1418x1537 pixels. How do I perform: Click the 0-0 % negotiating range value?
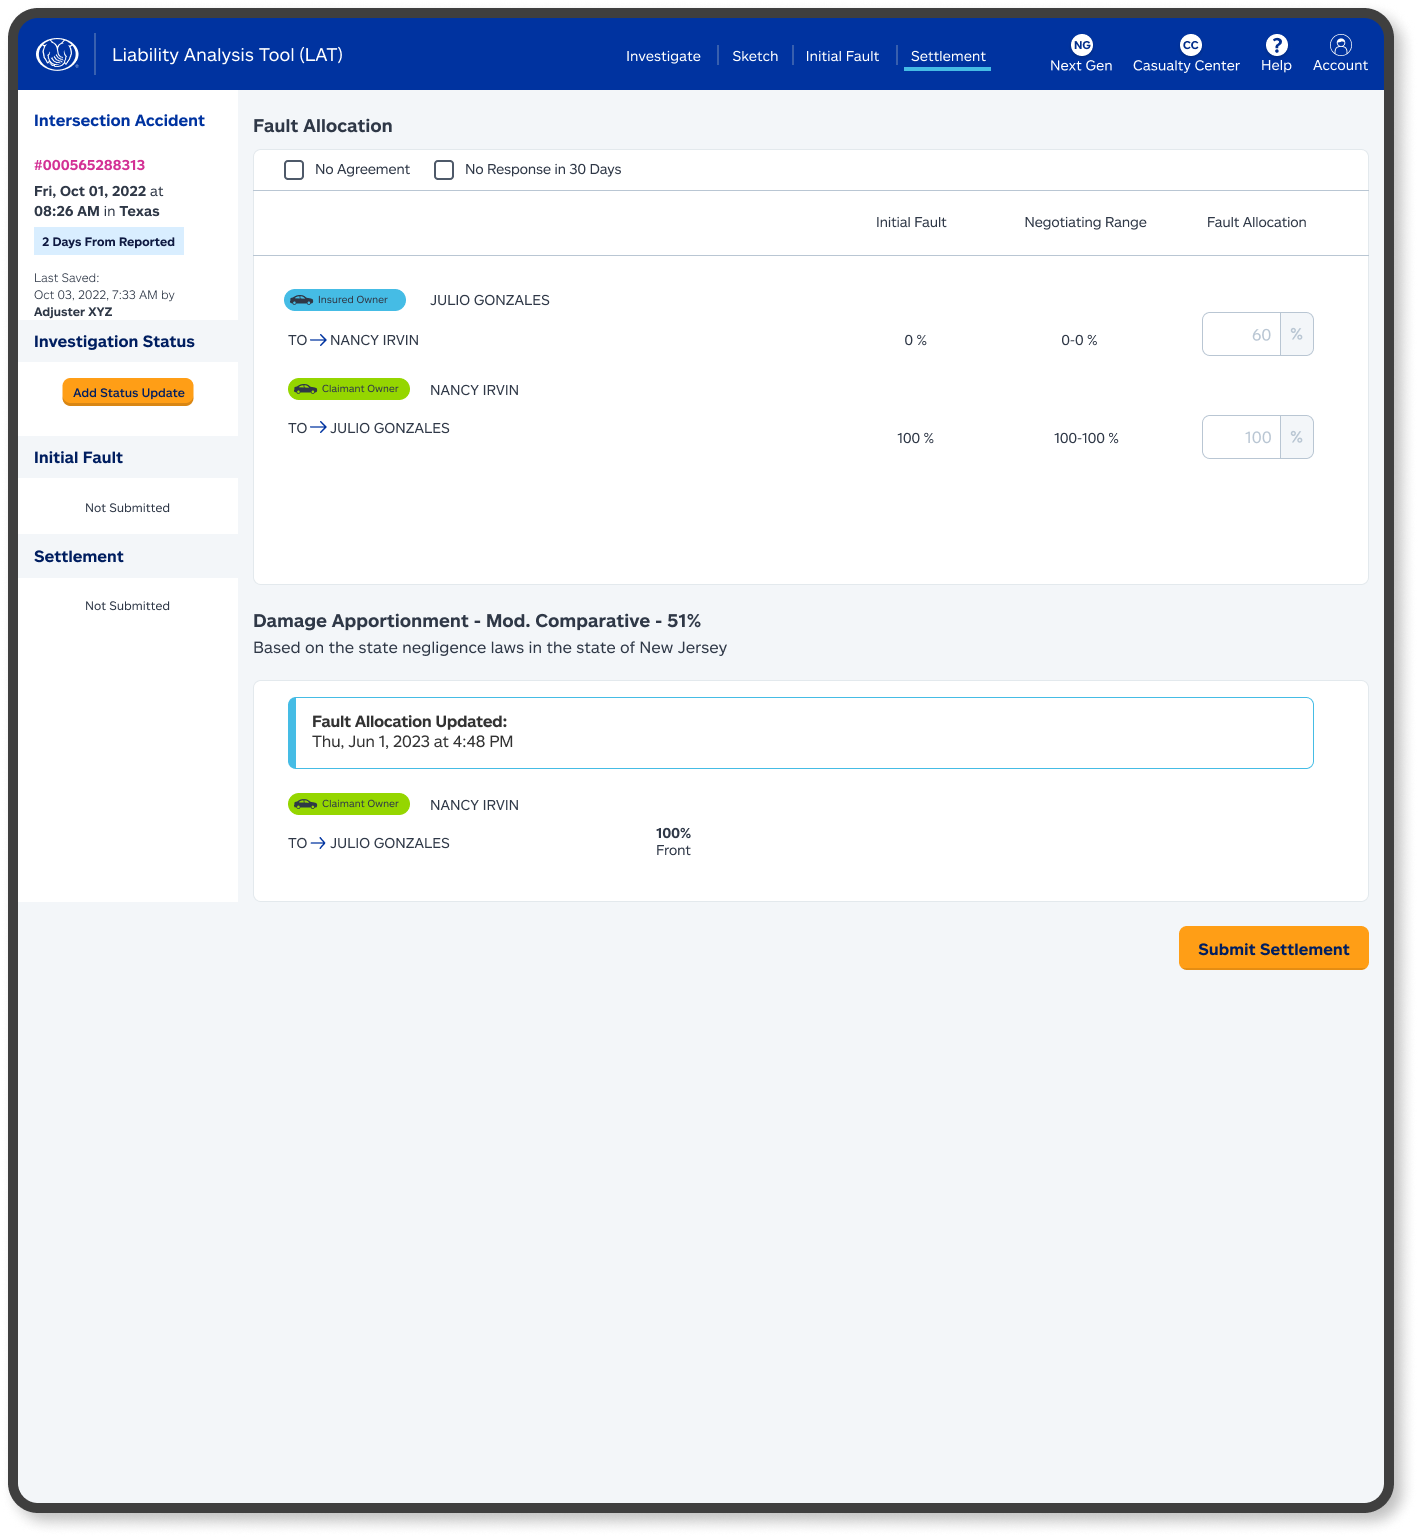click(x=1079, y=340)
